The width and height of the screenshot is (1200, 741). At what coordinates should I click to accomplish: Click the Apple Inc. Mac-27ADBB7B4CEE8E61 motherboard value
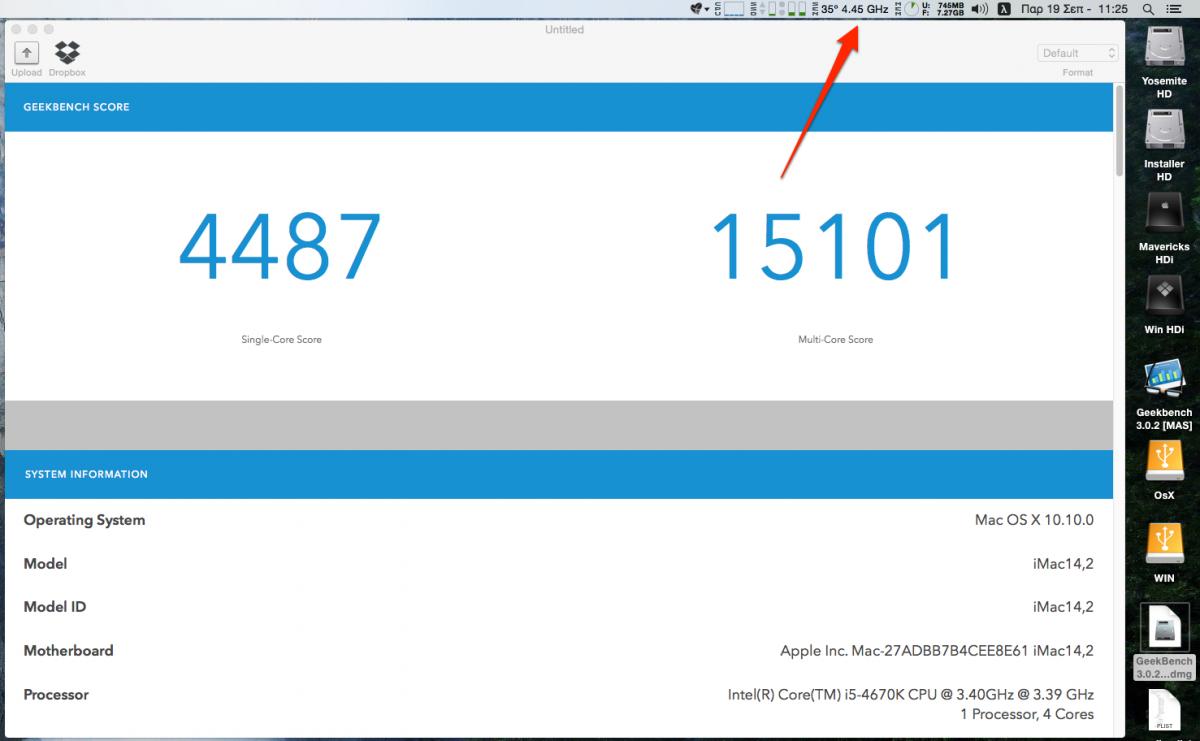pyautogui.click(x=937, y=651)
